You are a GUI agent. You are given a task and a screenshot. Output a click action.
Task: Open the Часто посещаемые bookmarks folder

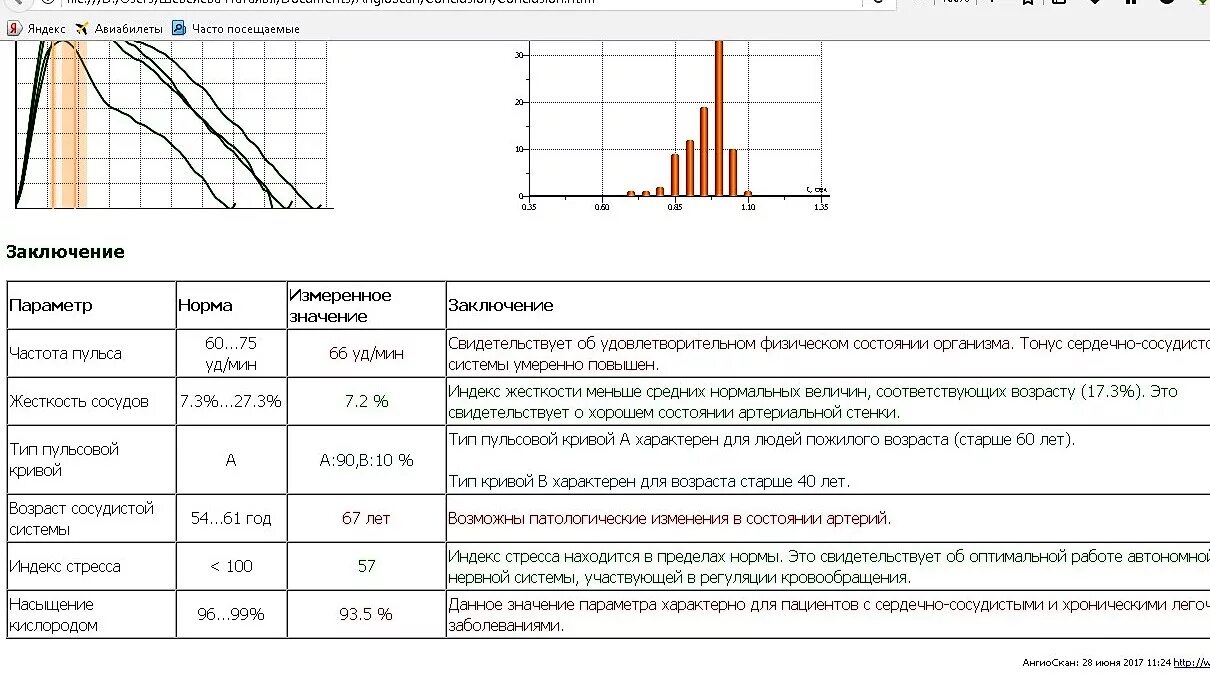click(236, 29)
